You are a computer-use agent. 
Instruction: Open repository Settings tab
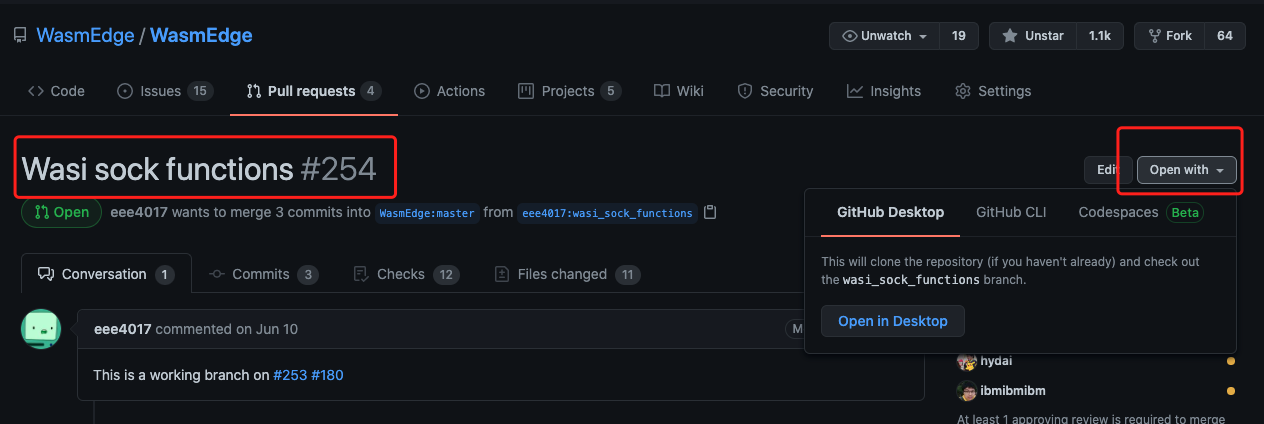pos(992,91)
